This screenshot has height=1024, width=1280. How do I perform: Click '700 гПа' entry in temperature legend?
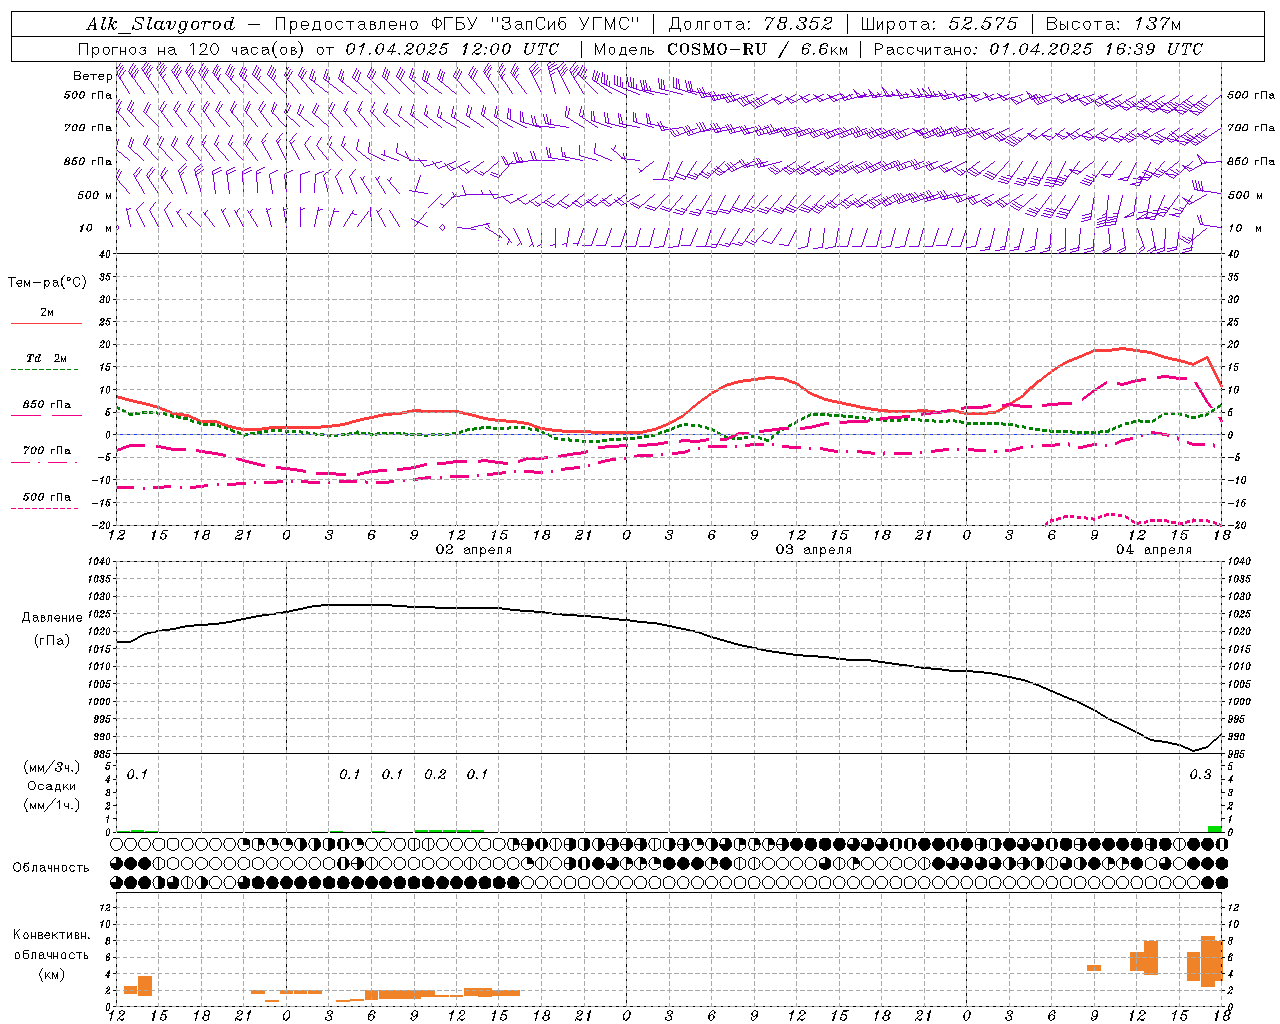click(46, 451)
